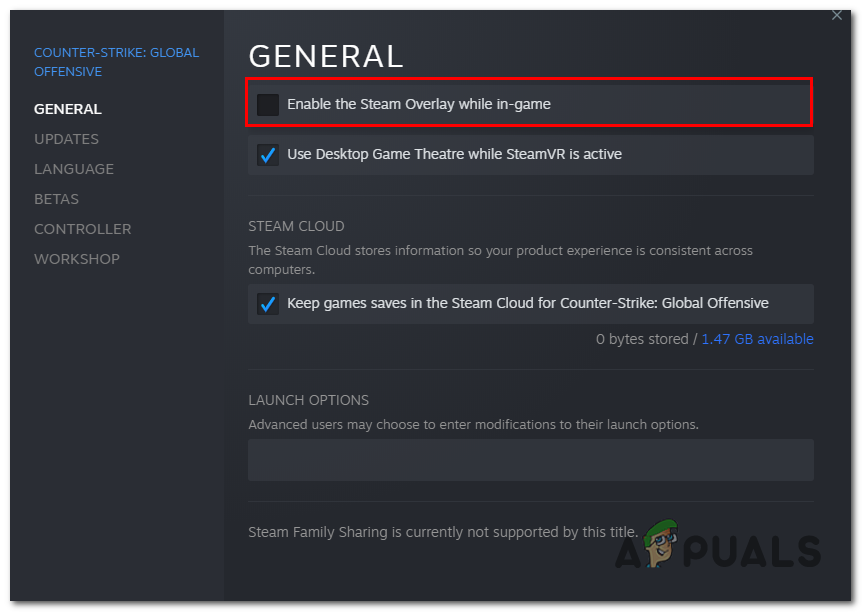862x612 pixels.
Task: Click the Desktop Game Theatre label text
Action: [454, 155]
